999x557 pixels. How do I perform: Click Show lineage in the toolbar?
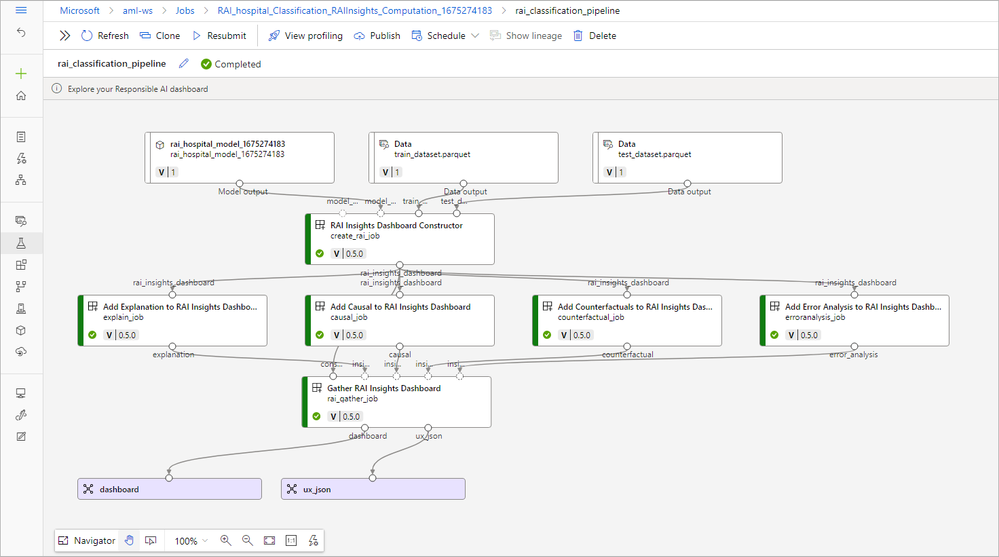pyautogui.click(x=526, y=36)
